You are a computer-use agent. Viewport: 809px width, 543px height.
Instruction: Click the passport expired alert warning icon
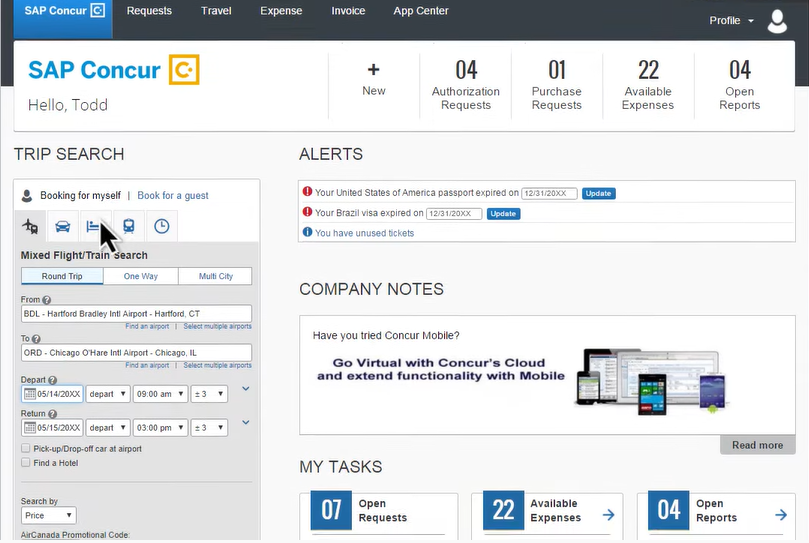click(x=308, y=192)
